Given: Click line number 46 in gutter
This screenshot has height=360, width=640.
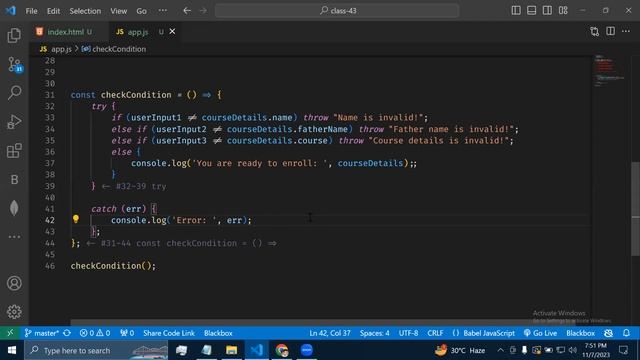Looking at the screenshot, I should point(49,266).
